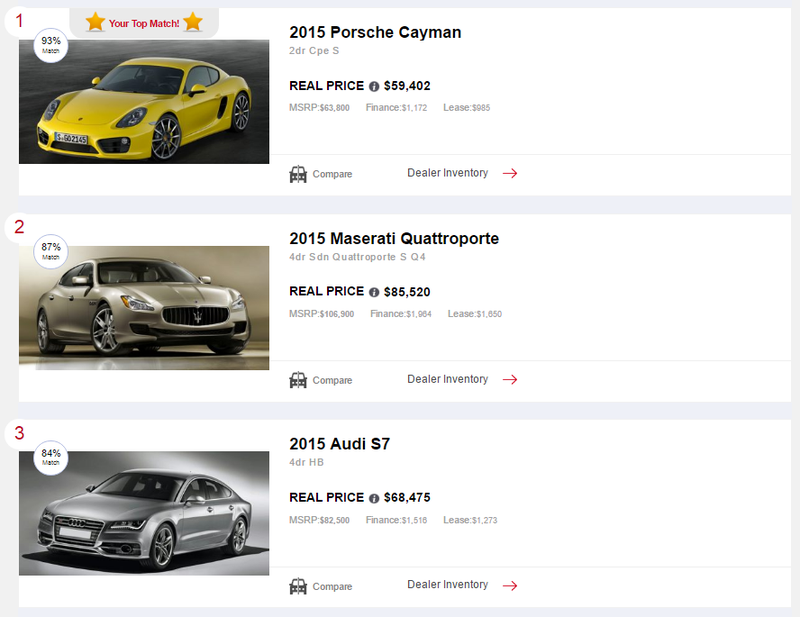Click the $85,520 real price
800x617 pixels.
click(407, 292)
